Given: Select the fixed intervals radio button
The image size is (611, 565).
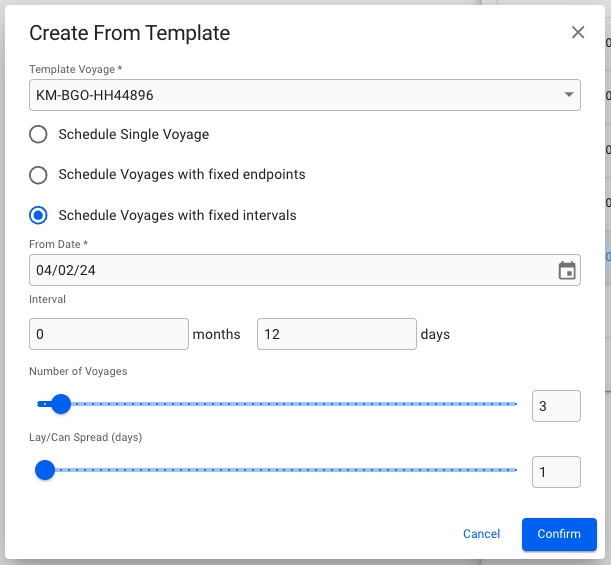Looking at the screenshot, I should point(38,215).
